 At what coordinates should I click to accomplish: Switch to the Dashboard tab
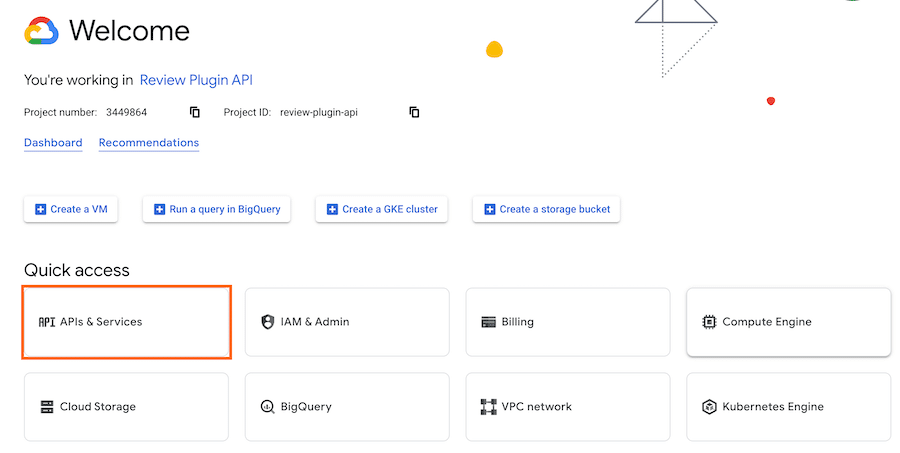coord(53,143)
